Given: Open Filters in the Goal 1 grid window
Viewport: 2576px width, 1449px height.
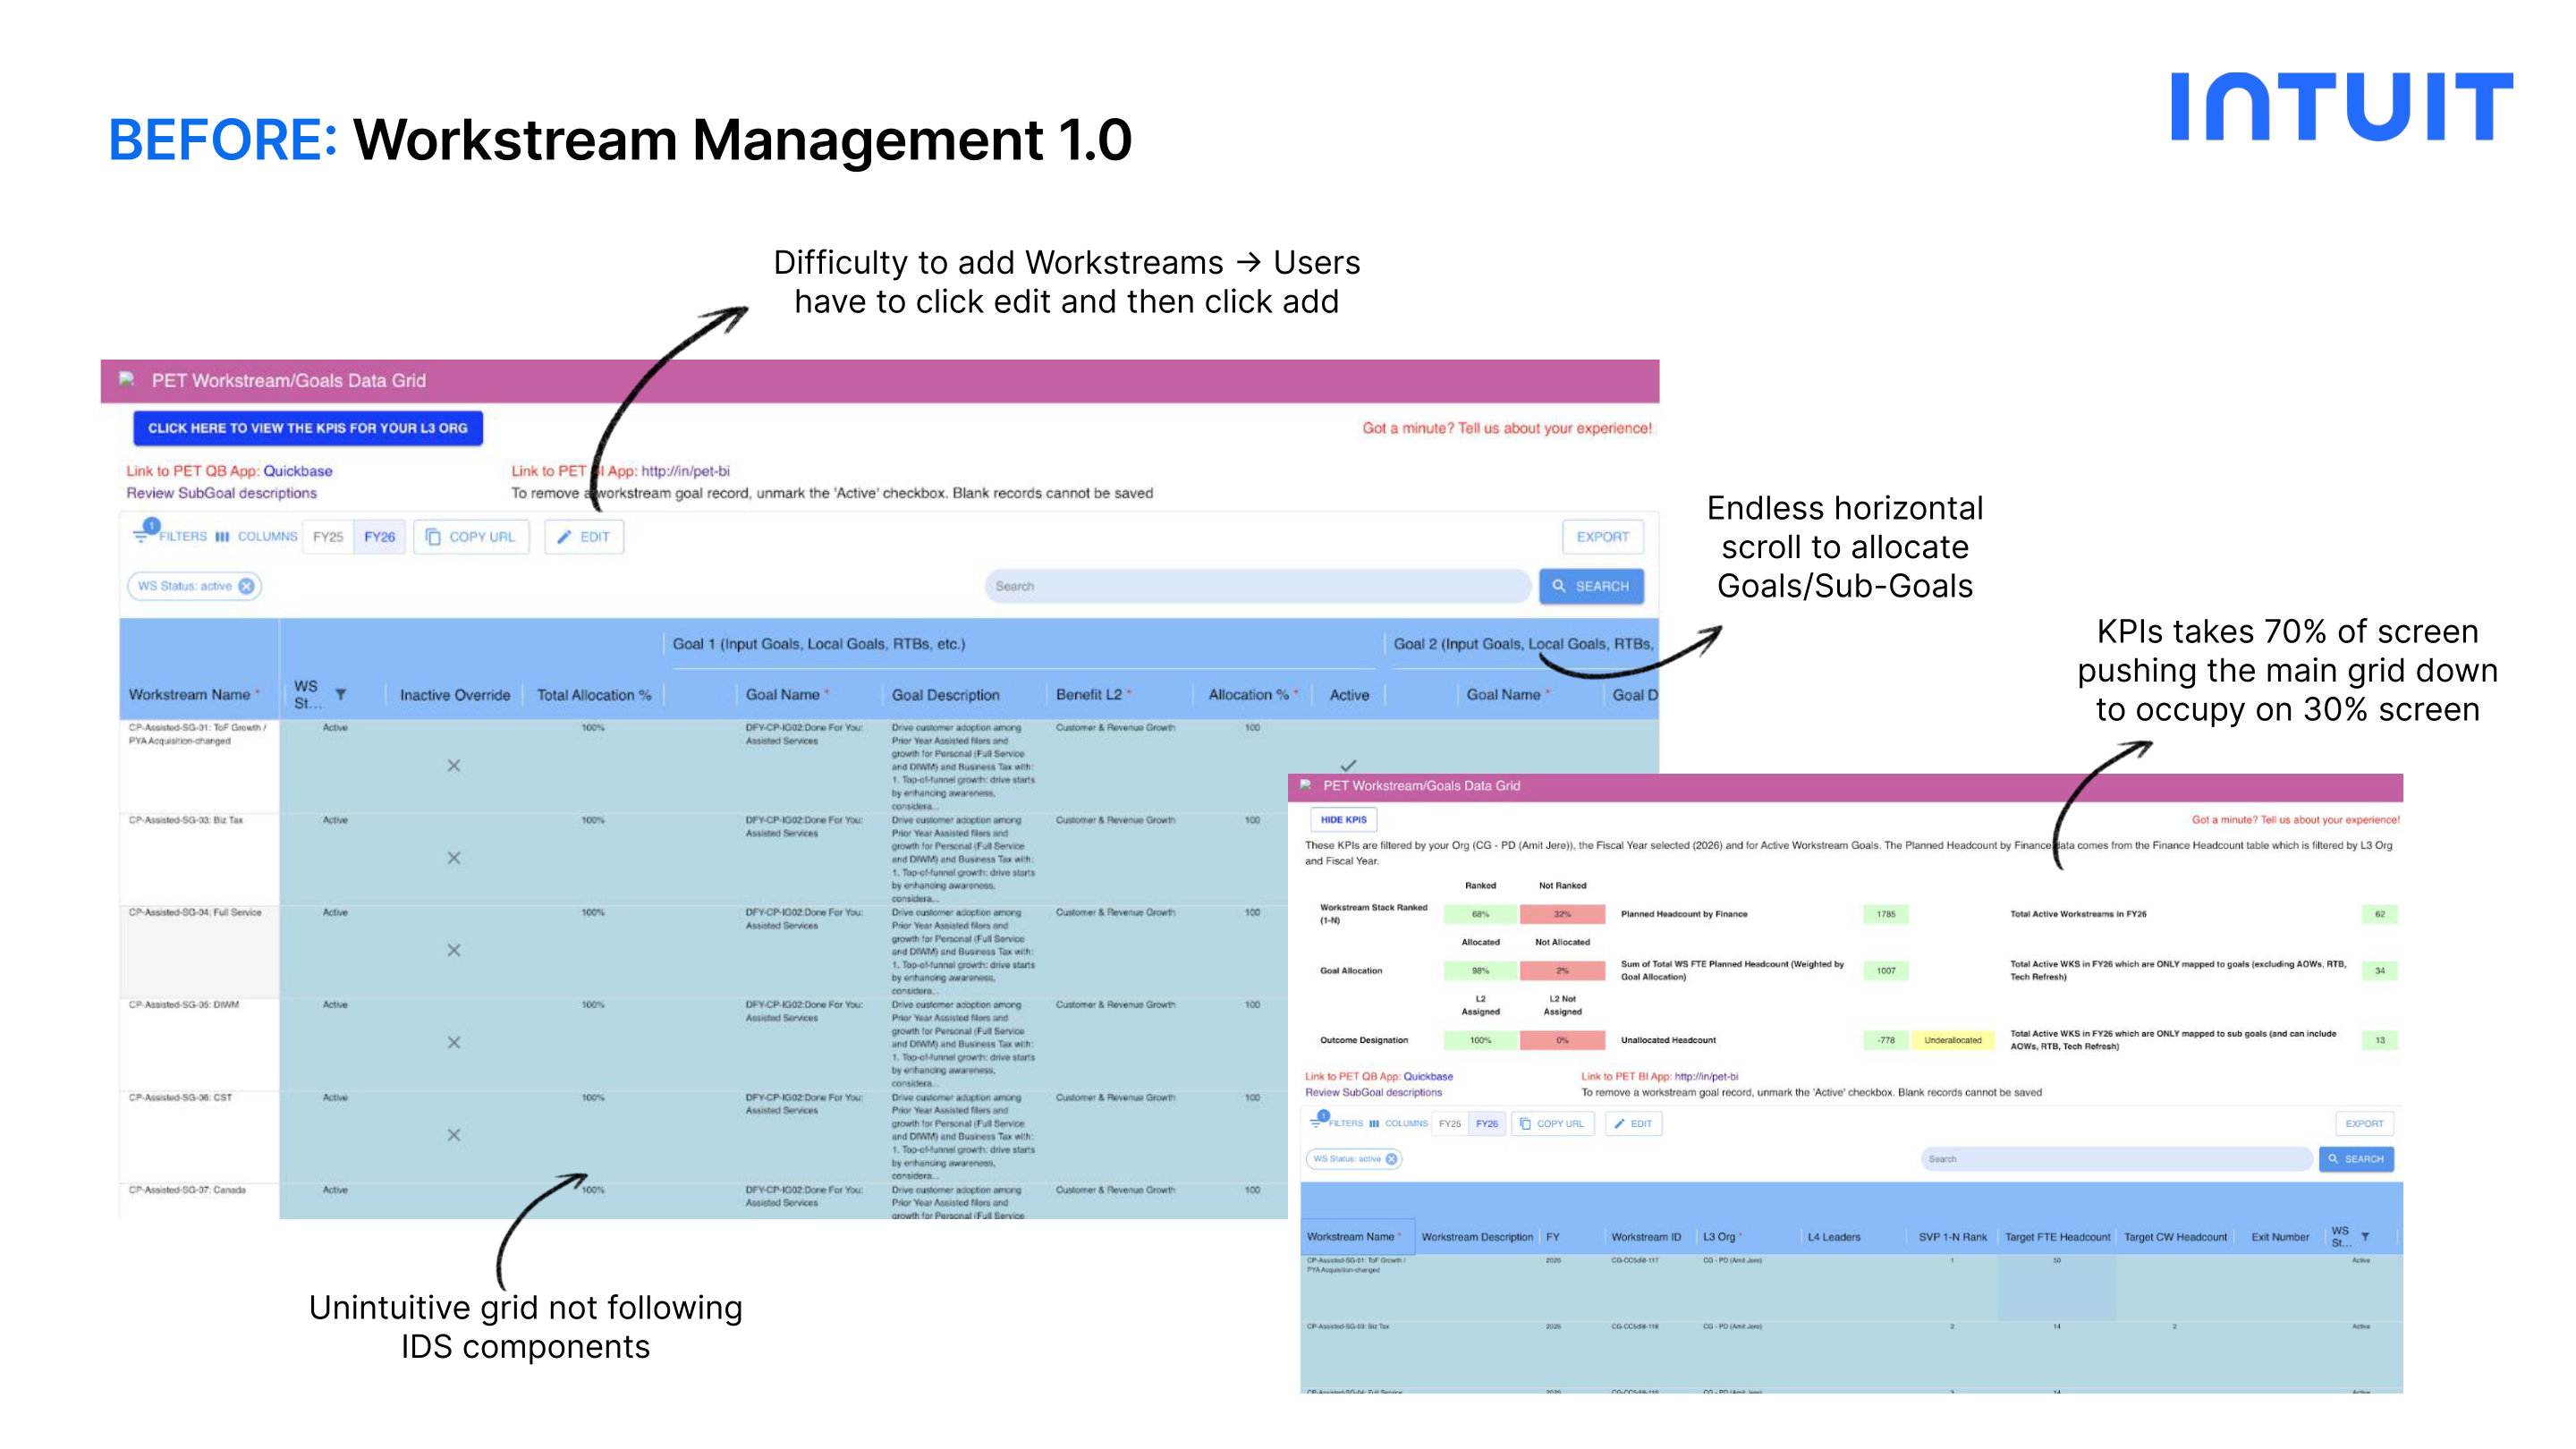Looking at the screenshot, I should [170, 536].
